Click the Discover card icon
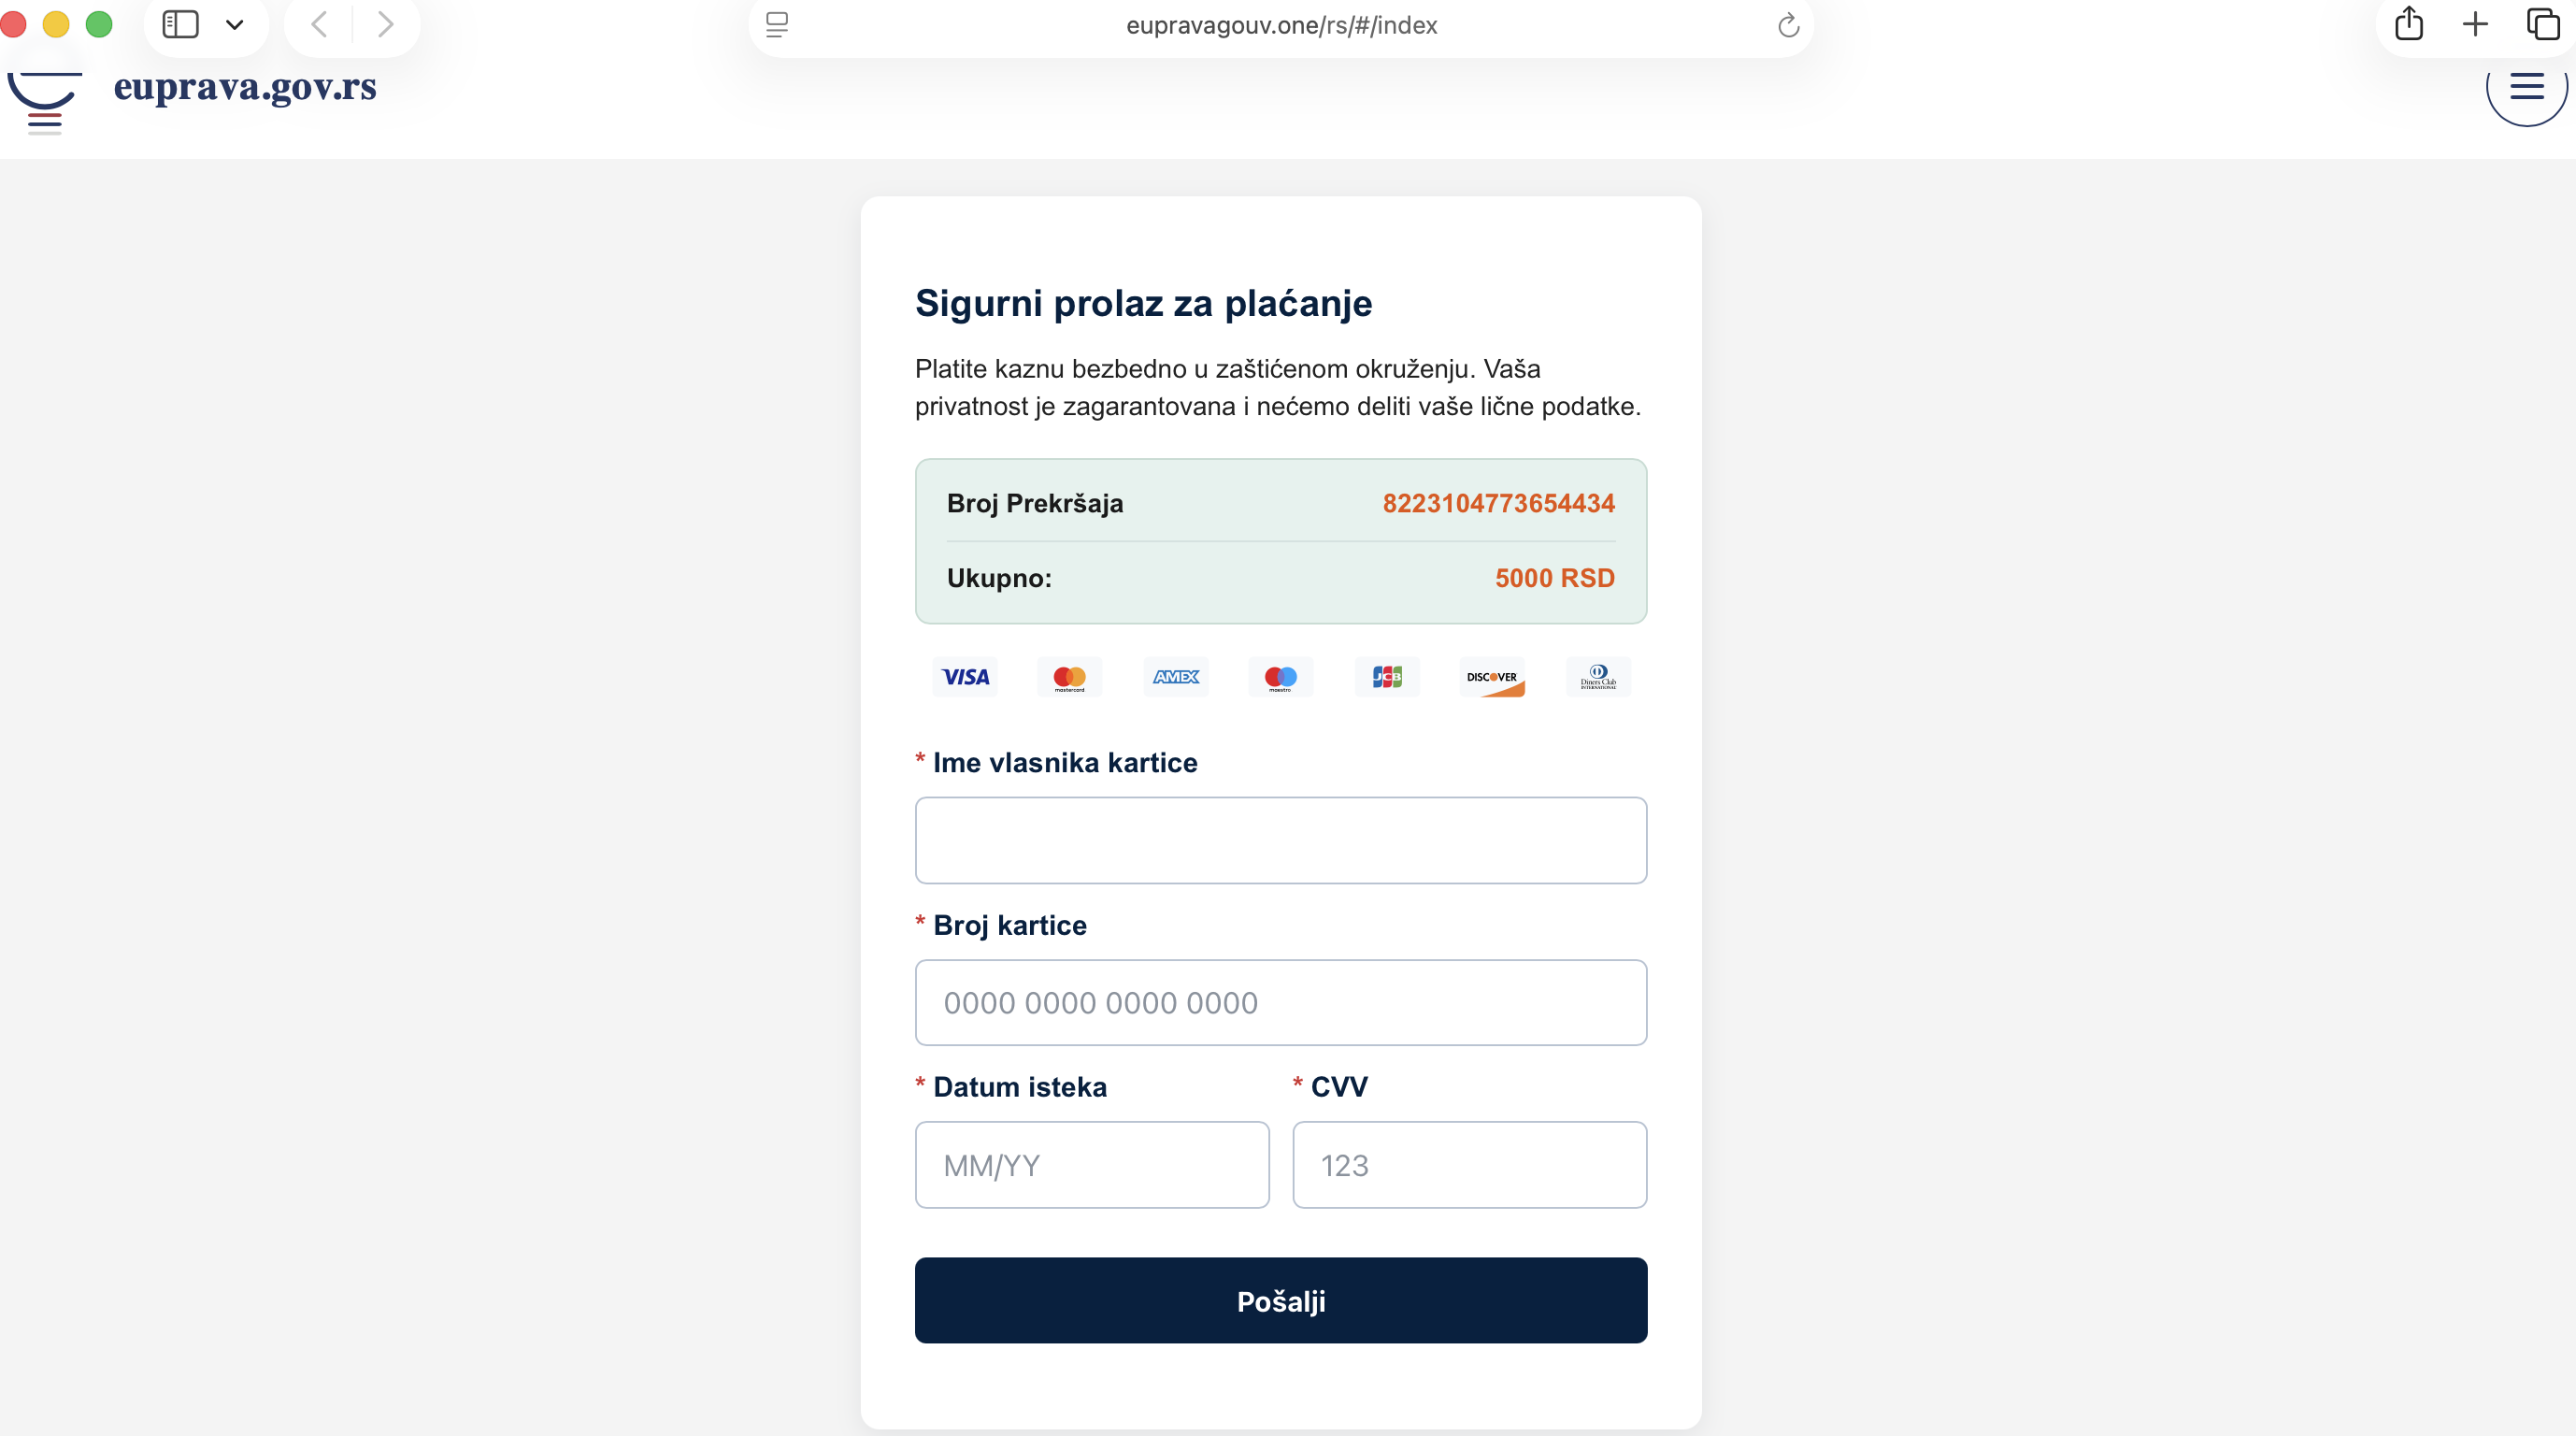Image resolution: width=2576 pixels, height=1436 pixels. (x=1492, y=677)
